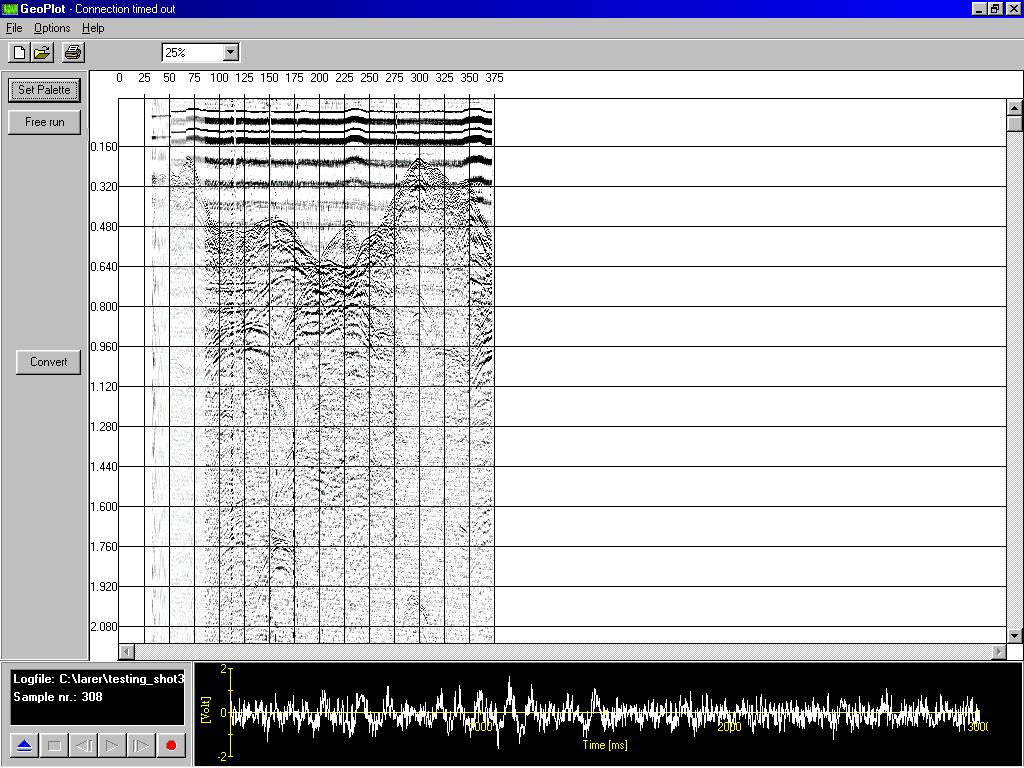Click the Set Palette button
Image resolution: width=1024 pixels, height=768 pixels.
point(44,90)
